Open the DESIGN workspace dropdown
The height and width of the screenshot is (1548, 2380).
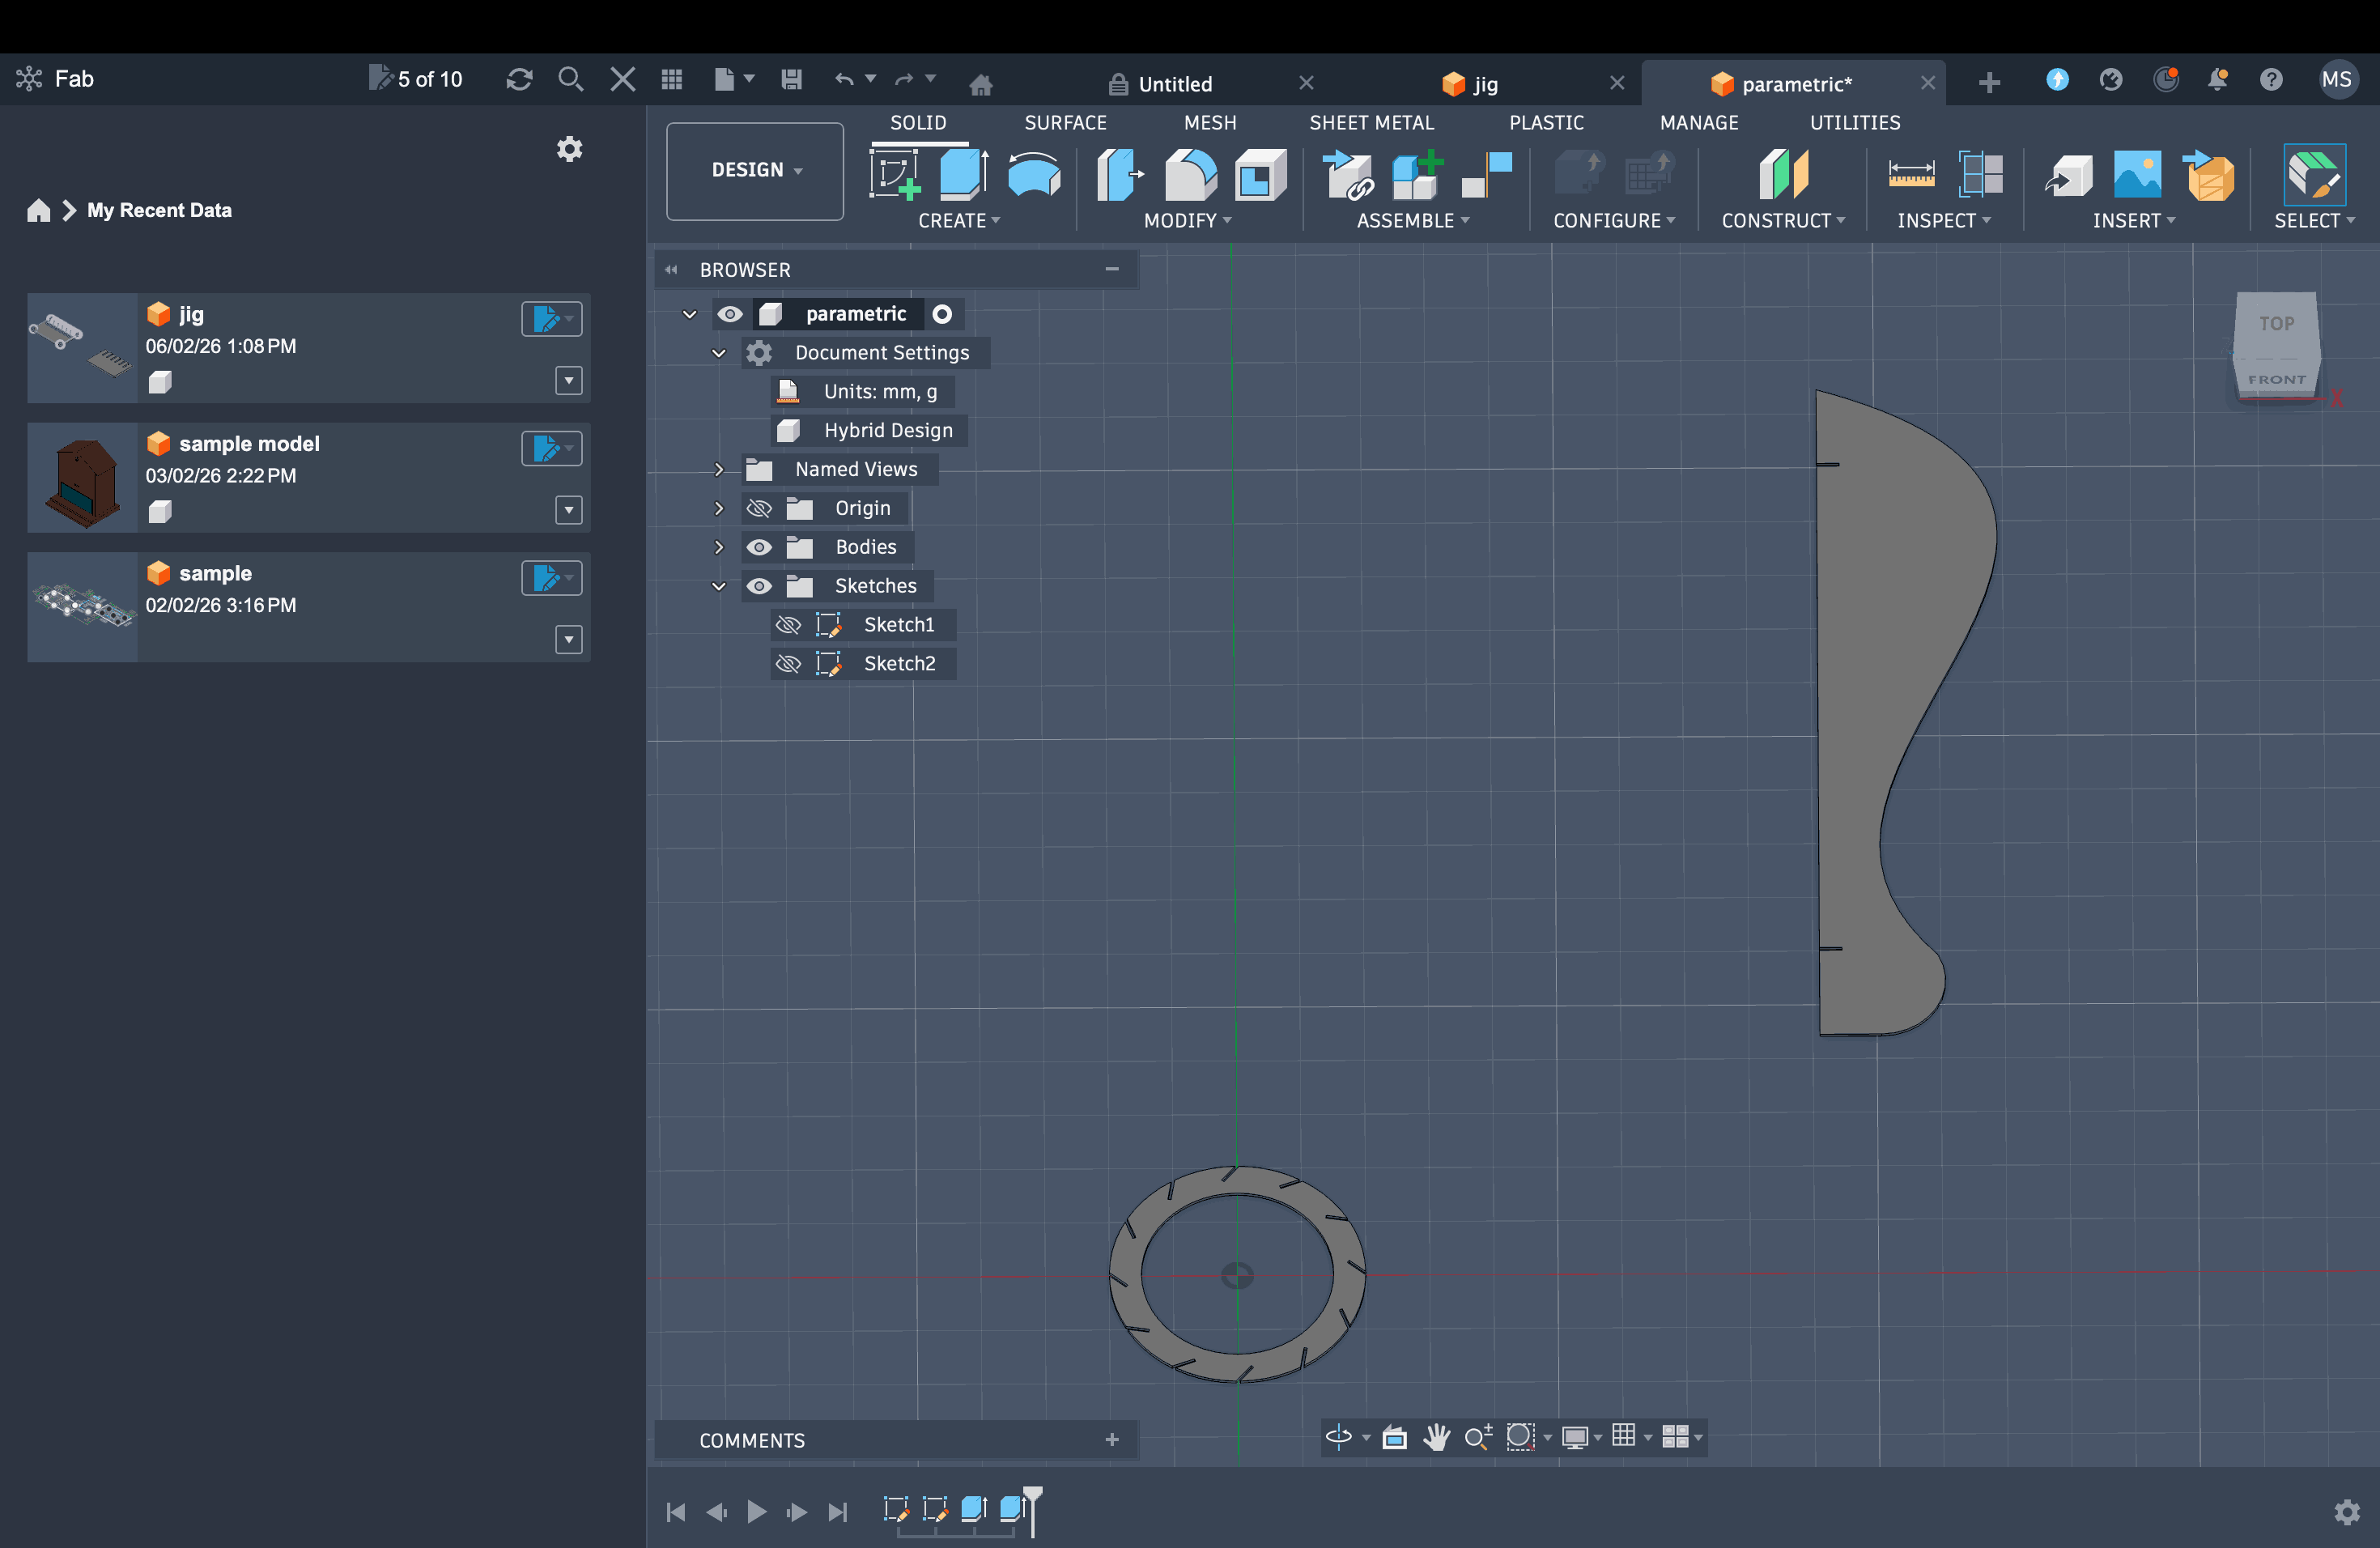point(755,170)
